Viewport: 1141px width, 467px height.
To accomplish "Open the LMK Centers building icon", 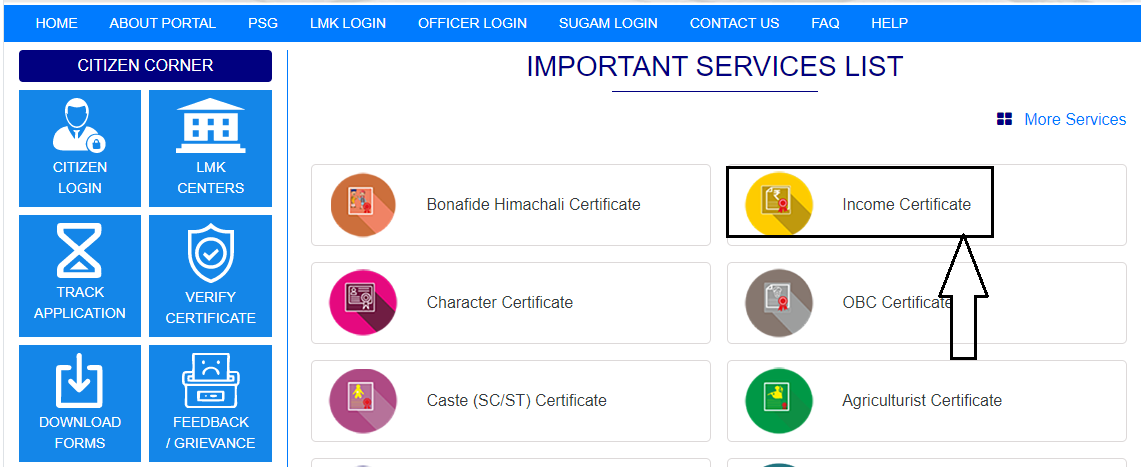I will [210, 125].
